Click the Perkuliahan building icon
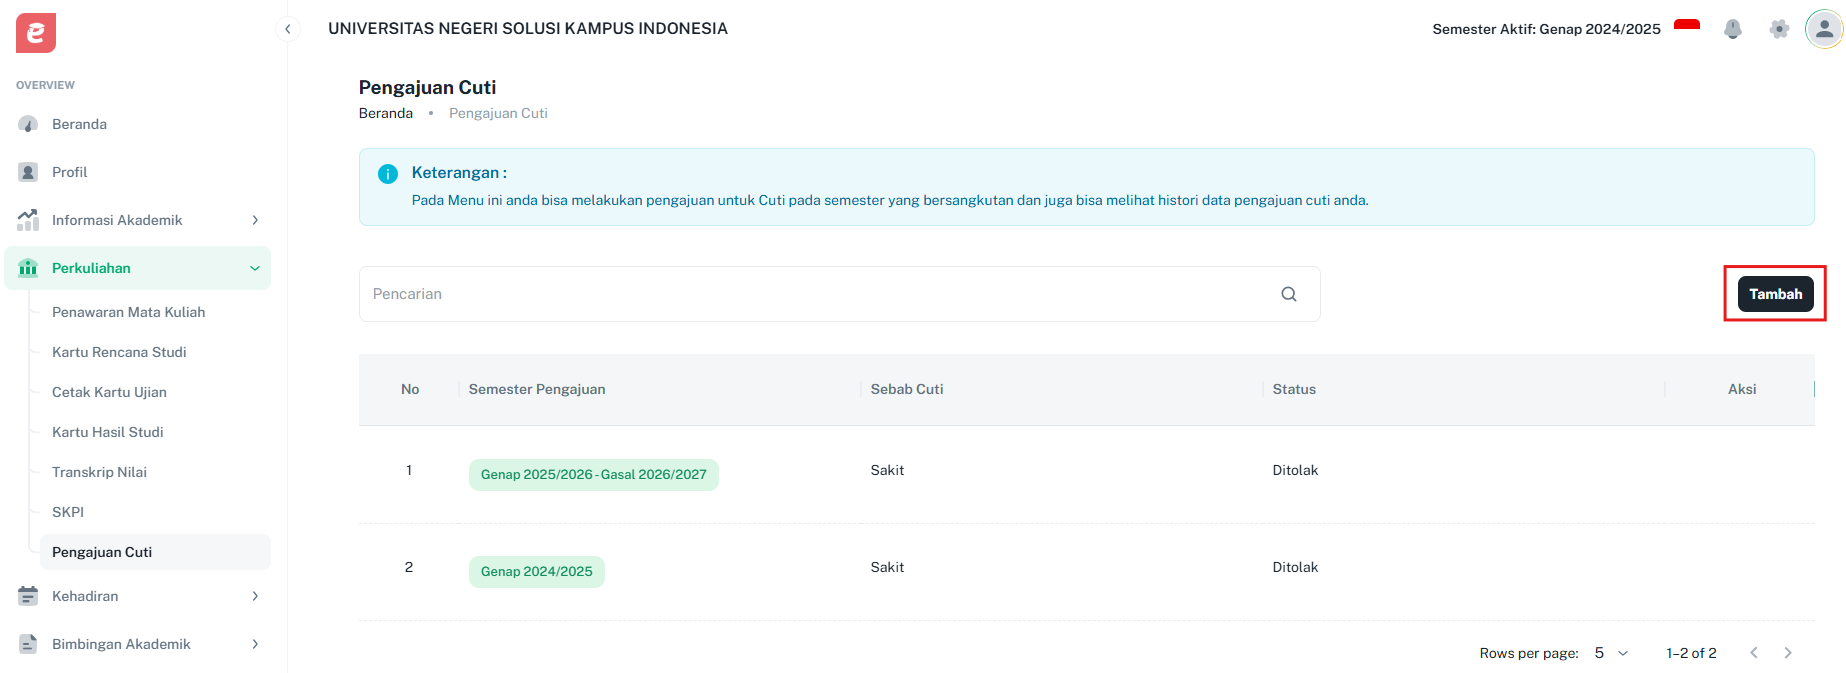This screenshot has width=1846, height=673. pyautogui.click(x=28, y=268)
